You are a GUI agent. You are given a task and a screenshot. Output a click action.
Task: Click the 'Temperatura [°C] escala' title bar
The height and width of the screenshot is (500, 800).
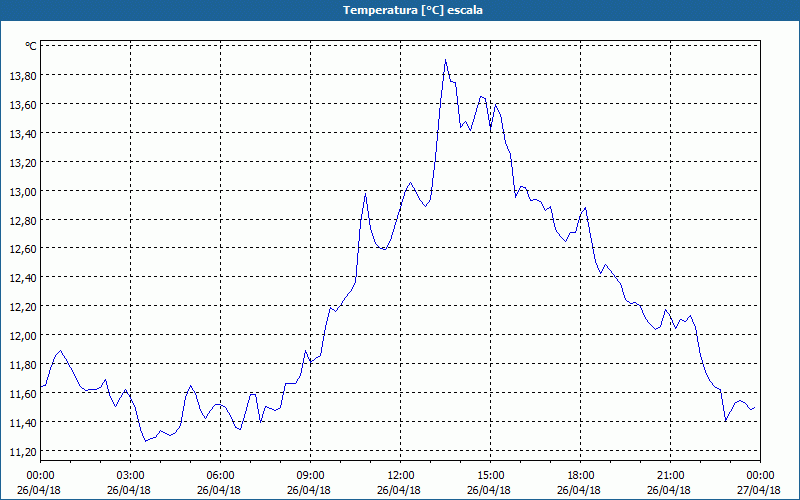coord(400,10)
